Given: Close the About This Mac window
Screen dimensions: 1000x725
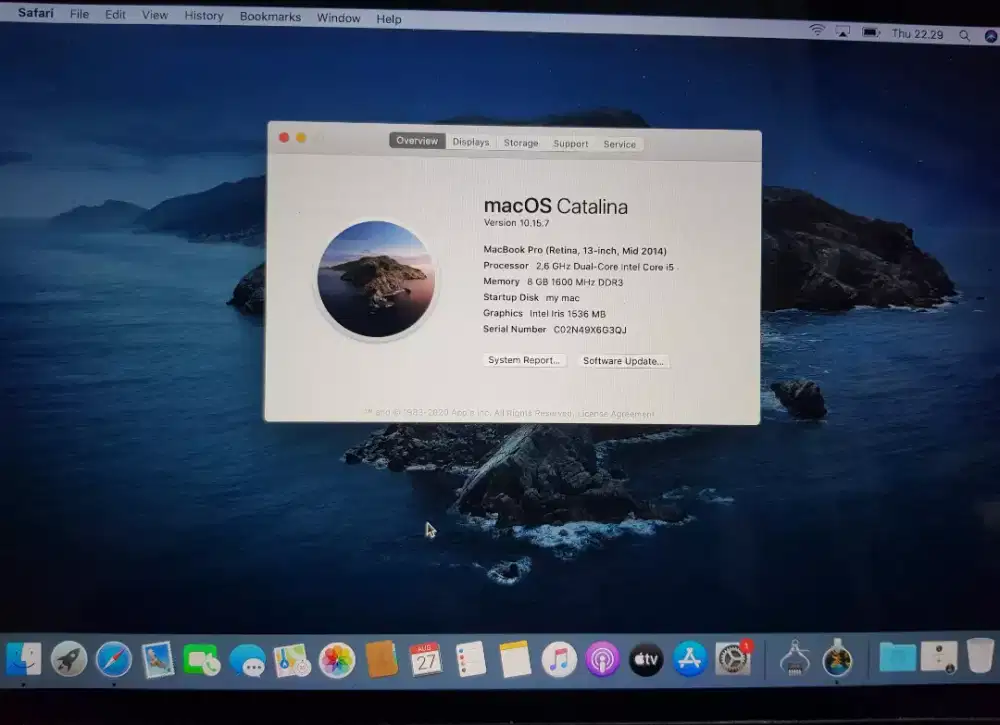Looking at the screenshot, I should click(x=284, y=138).
